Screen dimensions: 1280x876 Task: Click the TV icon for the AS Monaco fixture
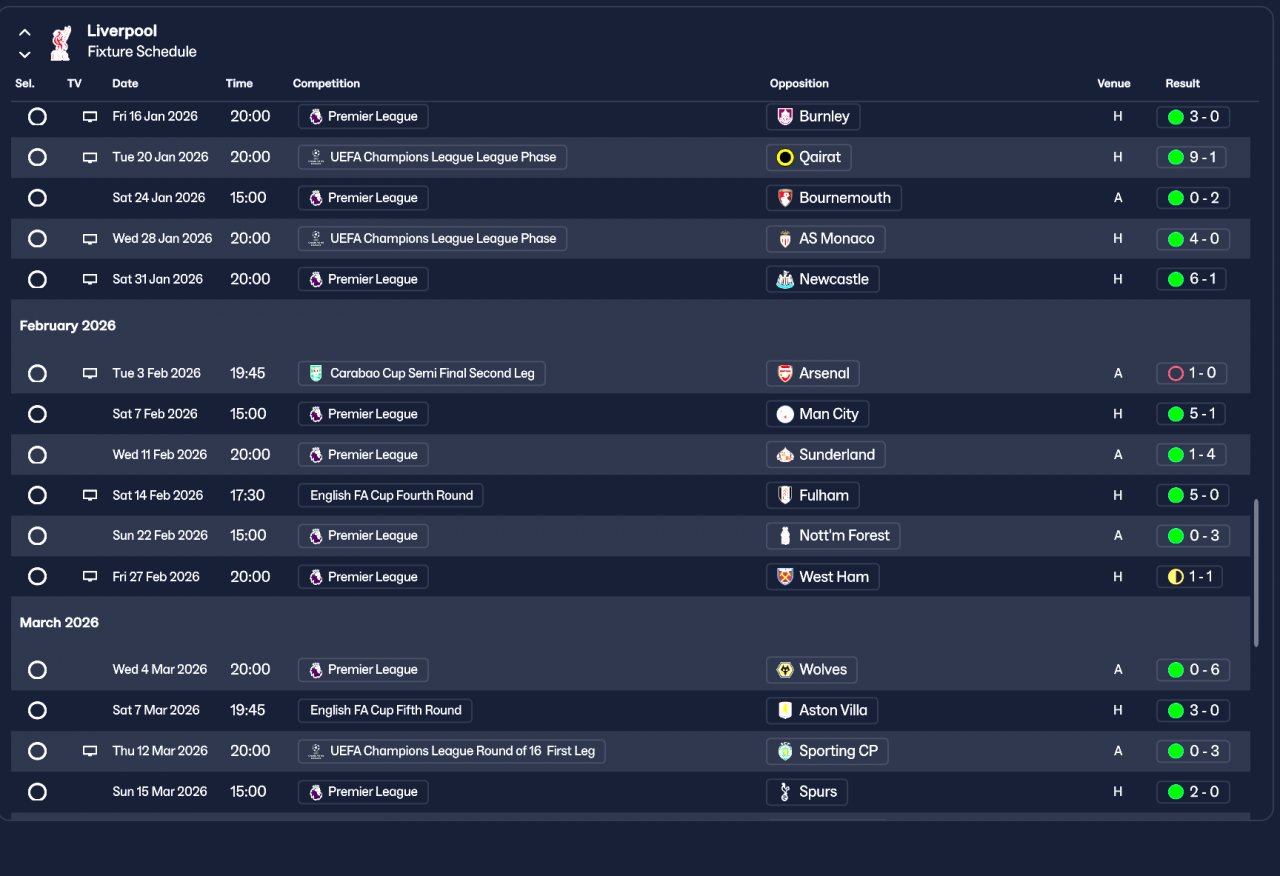coord(90,239)
